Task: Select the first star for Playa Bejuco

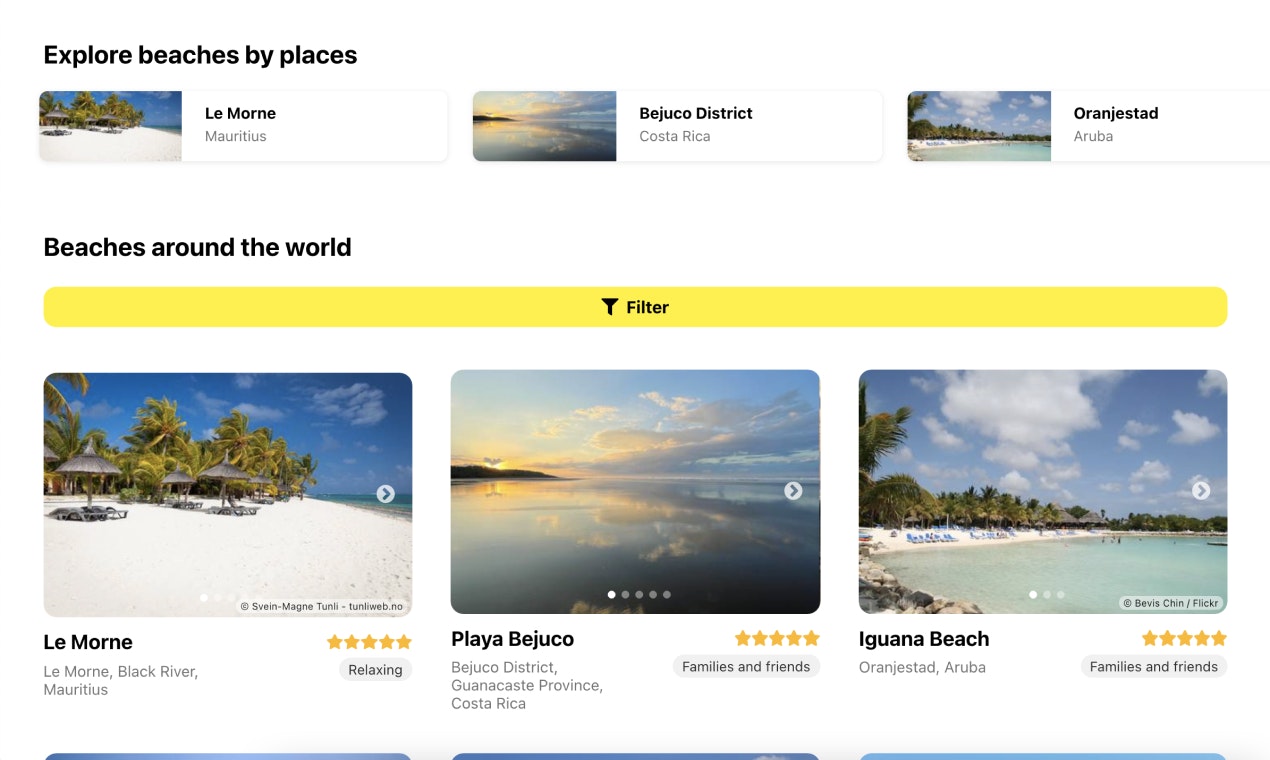Action: (x=741, y=637)
